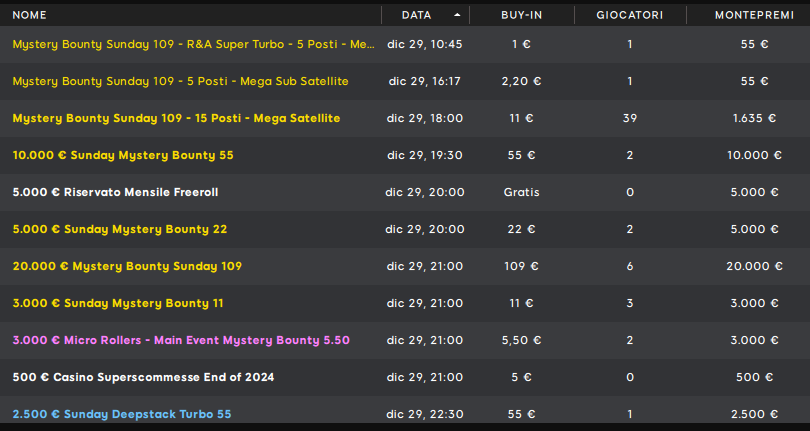
Task: Select 3.000 € Sunday Mystery Bounty 11
Action: click(x=118, y=303)
